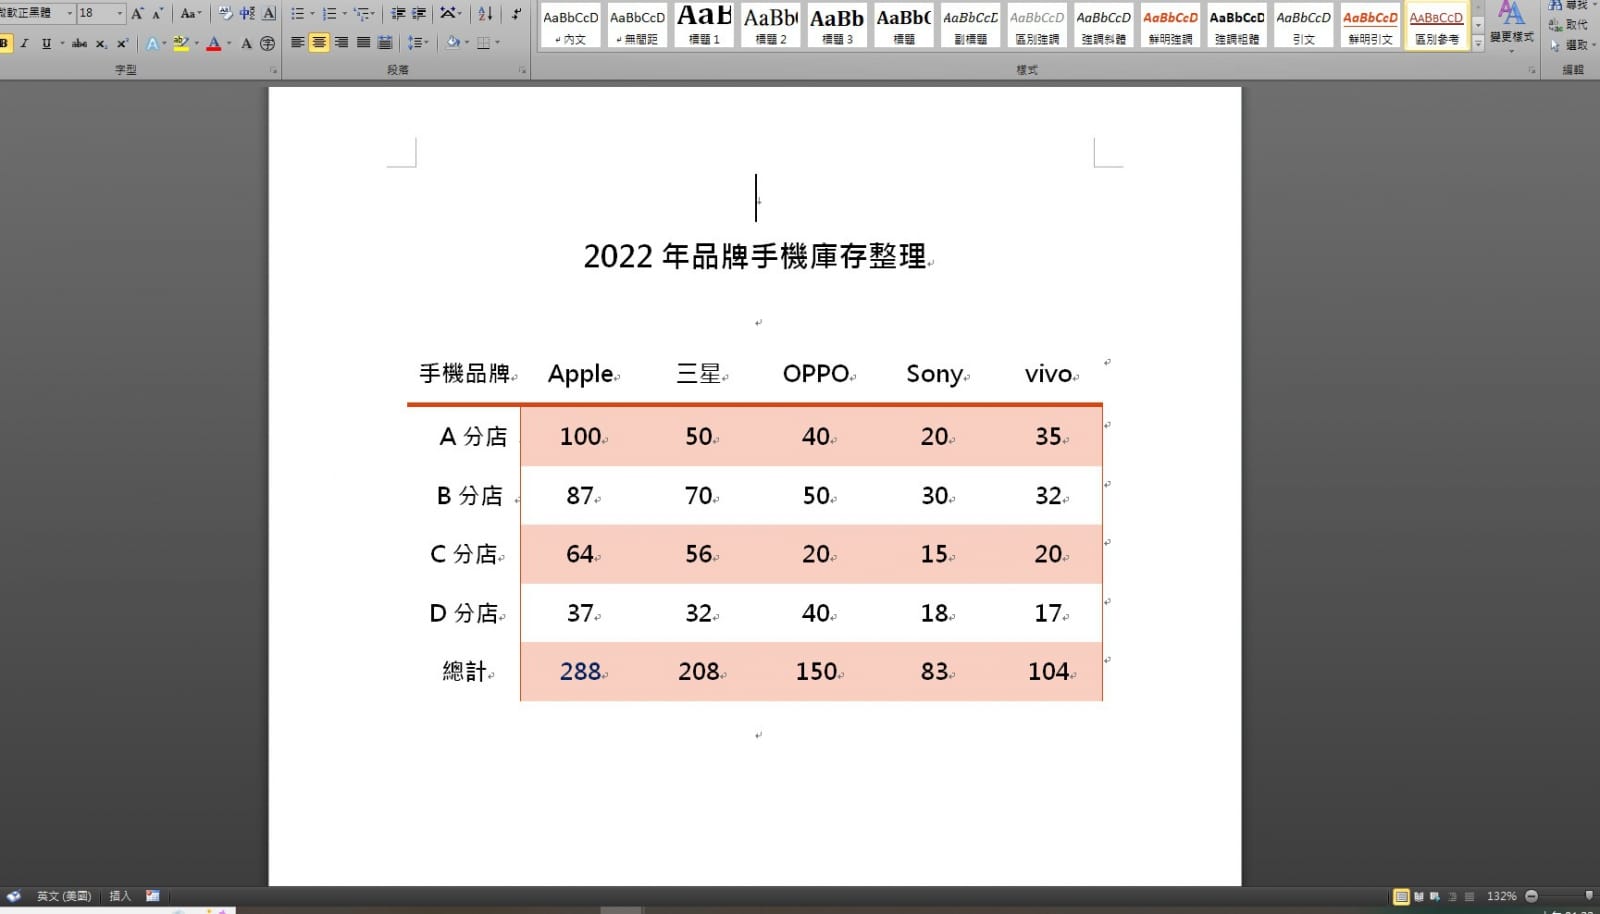
Task: Apply yellow text highlight color
Action: pos(180,43)
